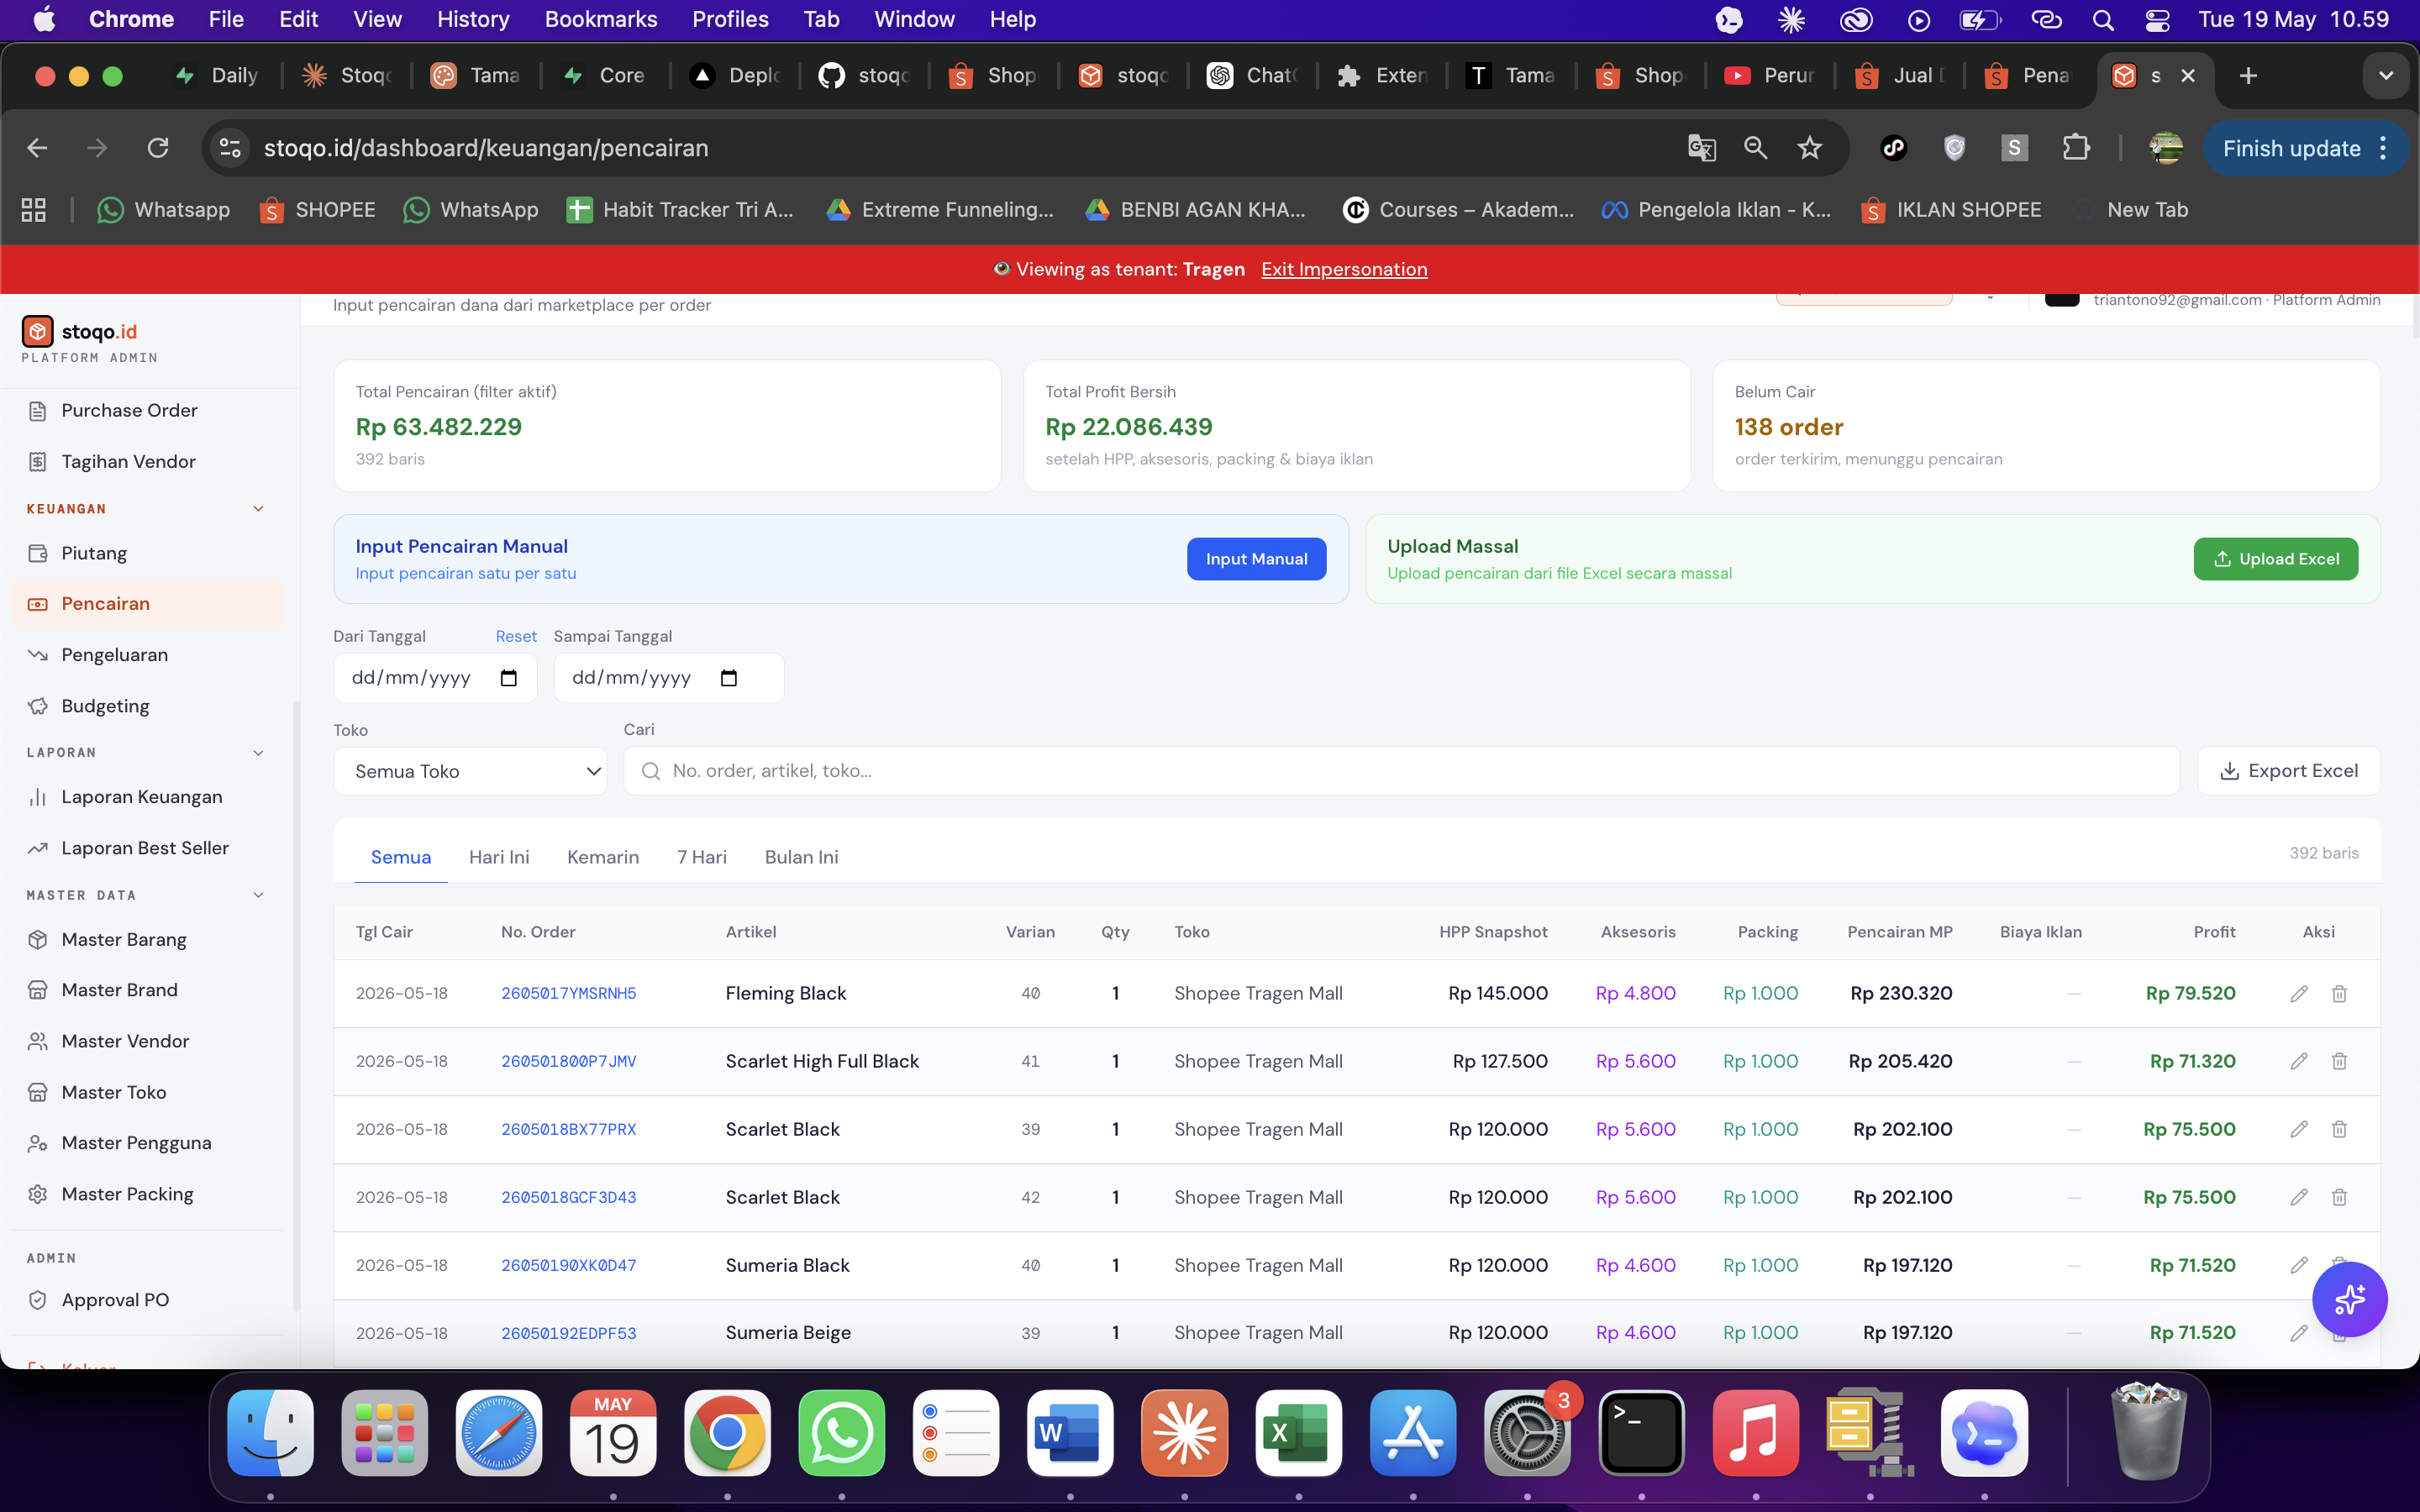
Task: Delete order 2605018BX77PRX row
Action: pos(2339,1129)
